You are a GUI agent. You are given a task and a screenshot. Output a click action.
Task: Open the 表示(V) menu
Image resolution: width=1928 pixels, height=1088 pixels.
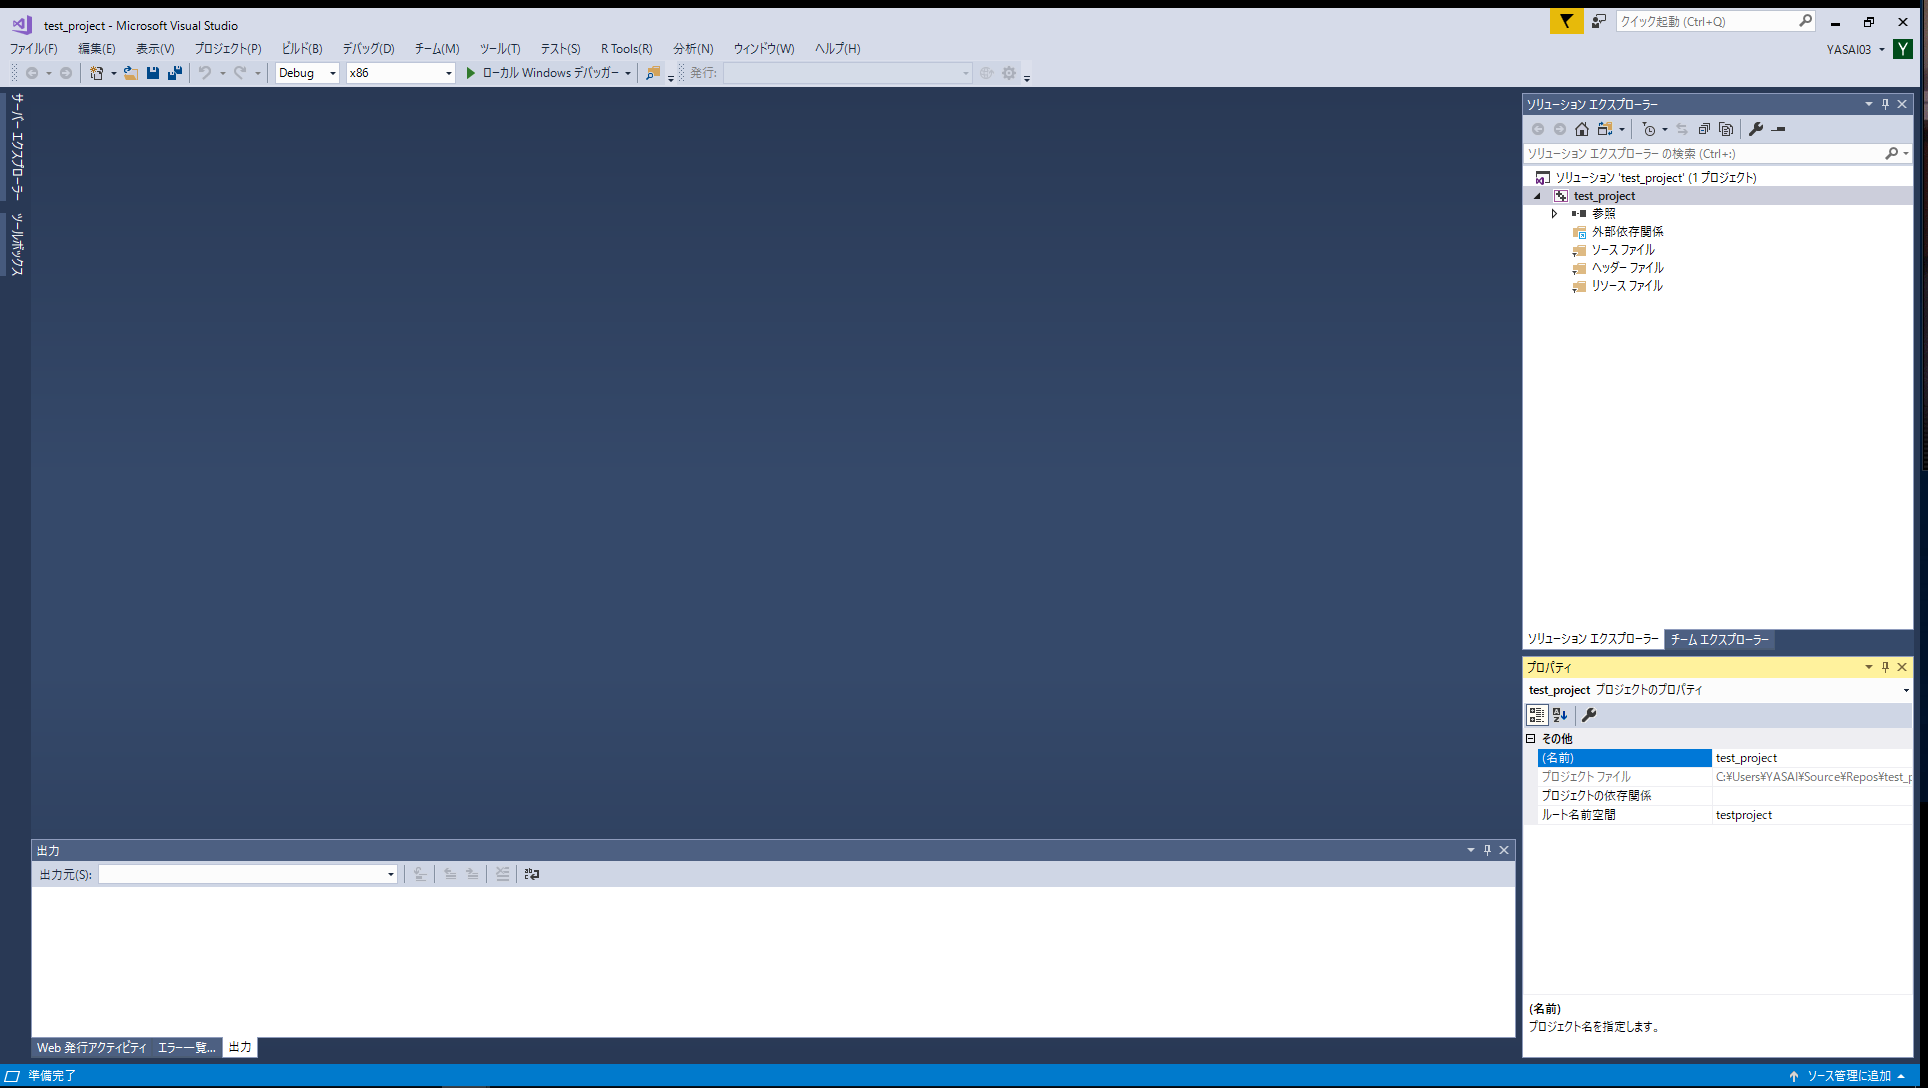(155, 49)
